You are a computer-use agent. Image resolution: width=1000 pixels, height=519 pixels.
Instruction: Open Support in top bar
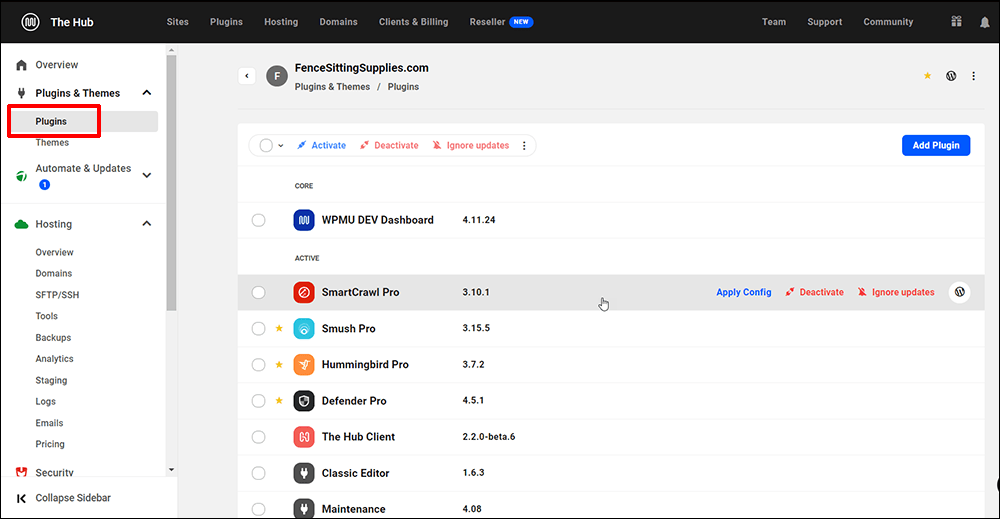pos(825,22)
